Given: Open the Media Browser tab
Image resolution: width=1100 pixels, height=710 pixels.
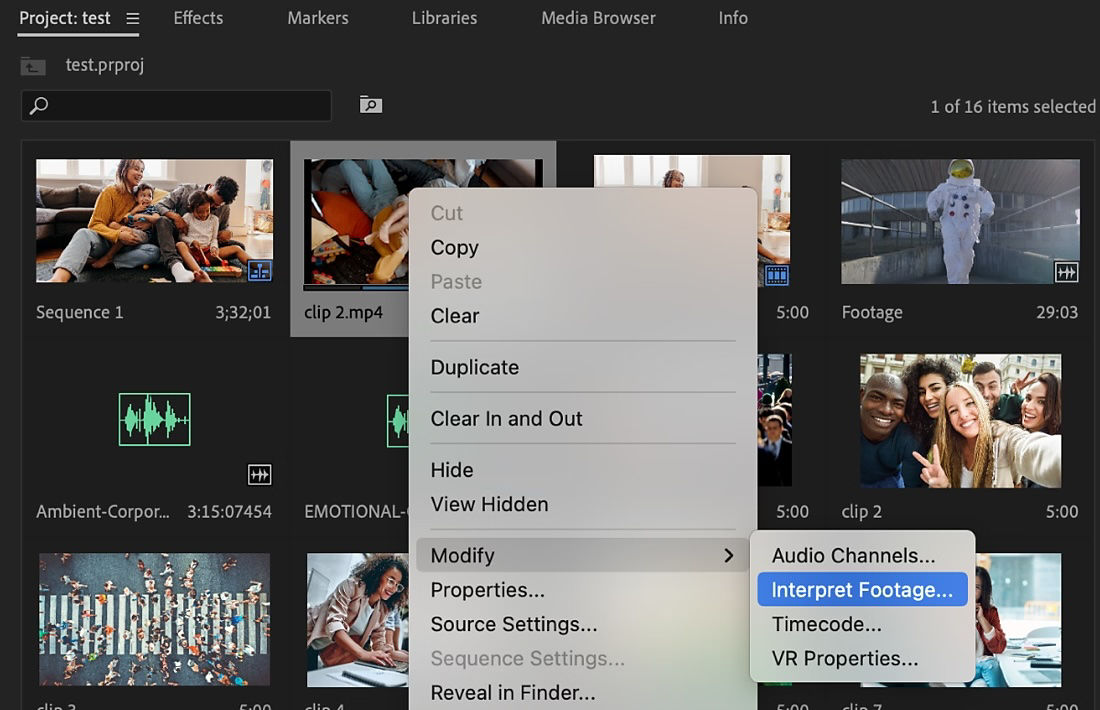Looking at the screenshot, I should tap(598, 17).
